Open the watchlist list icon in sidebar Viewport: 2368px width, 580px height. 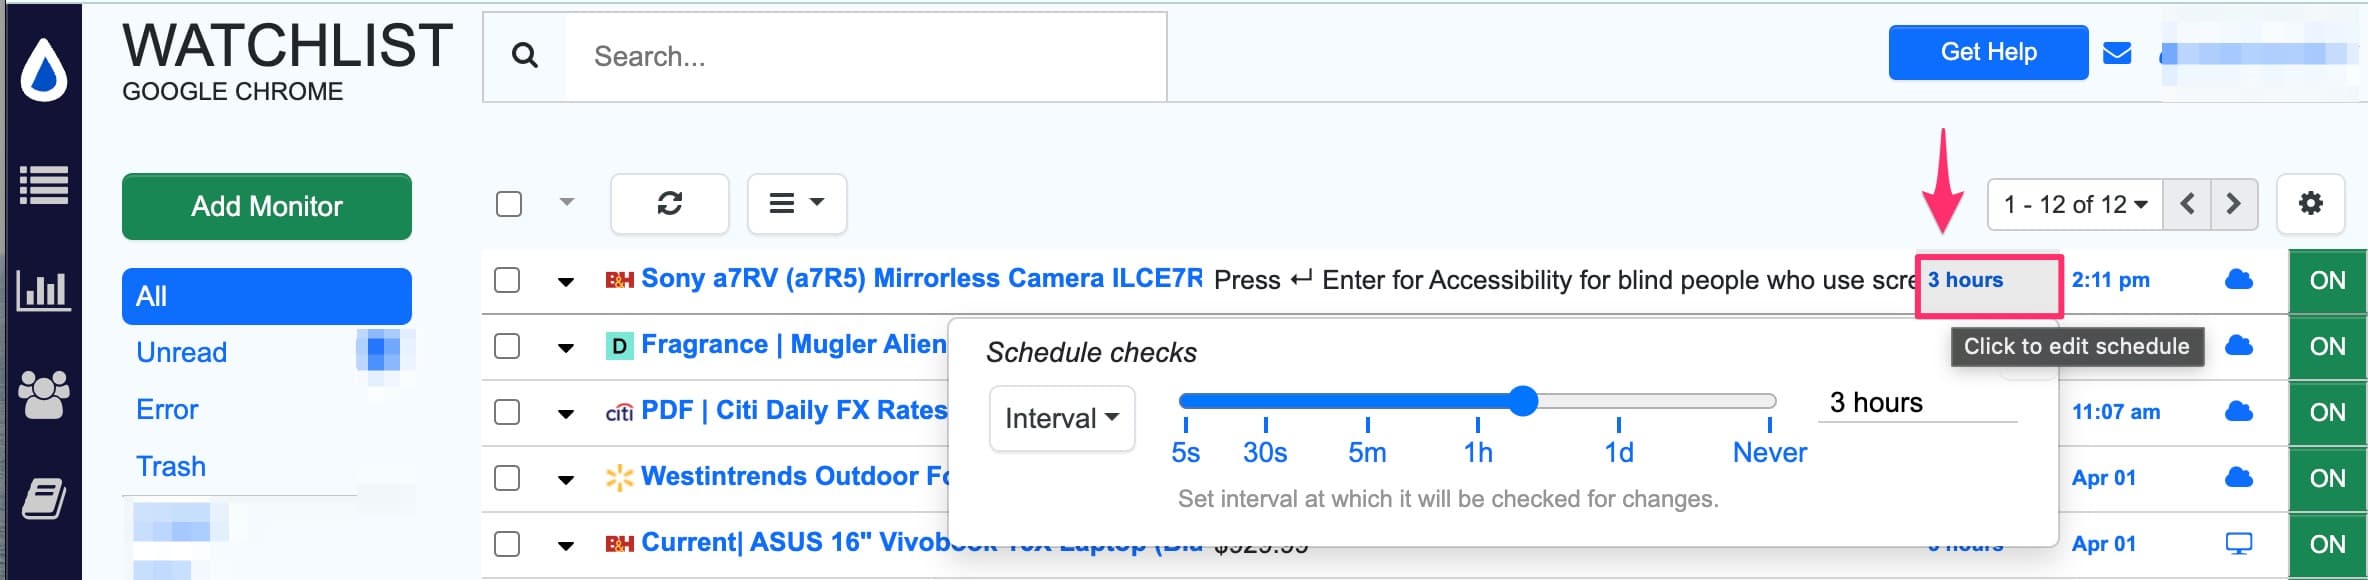(44, 185)
